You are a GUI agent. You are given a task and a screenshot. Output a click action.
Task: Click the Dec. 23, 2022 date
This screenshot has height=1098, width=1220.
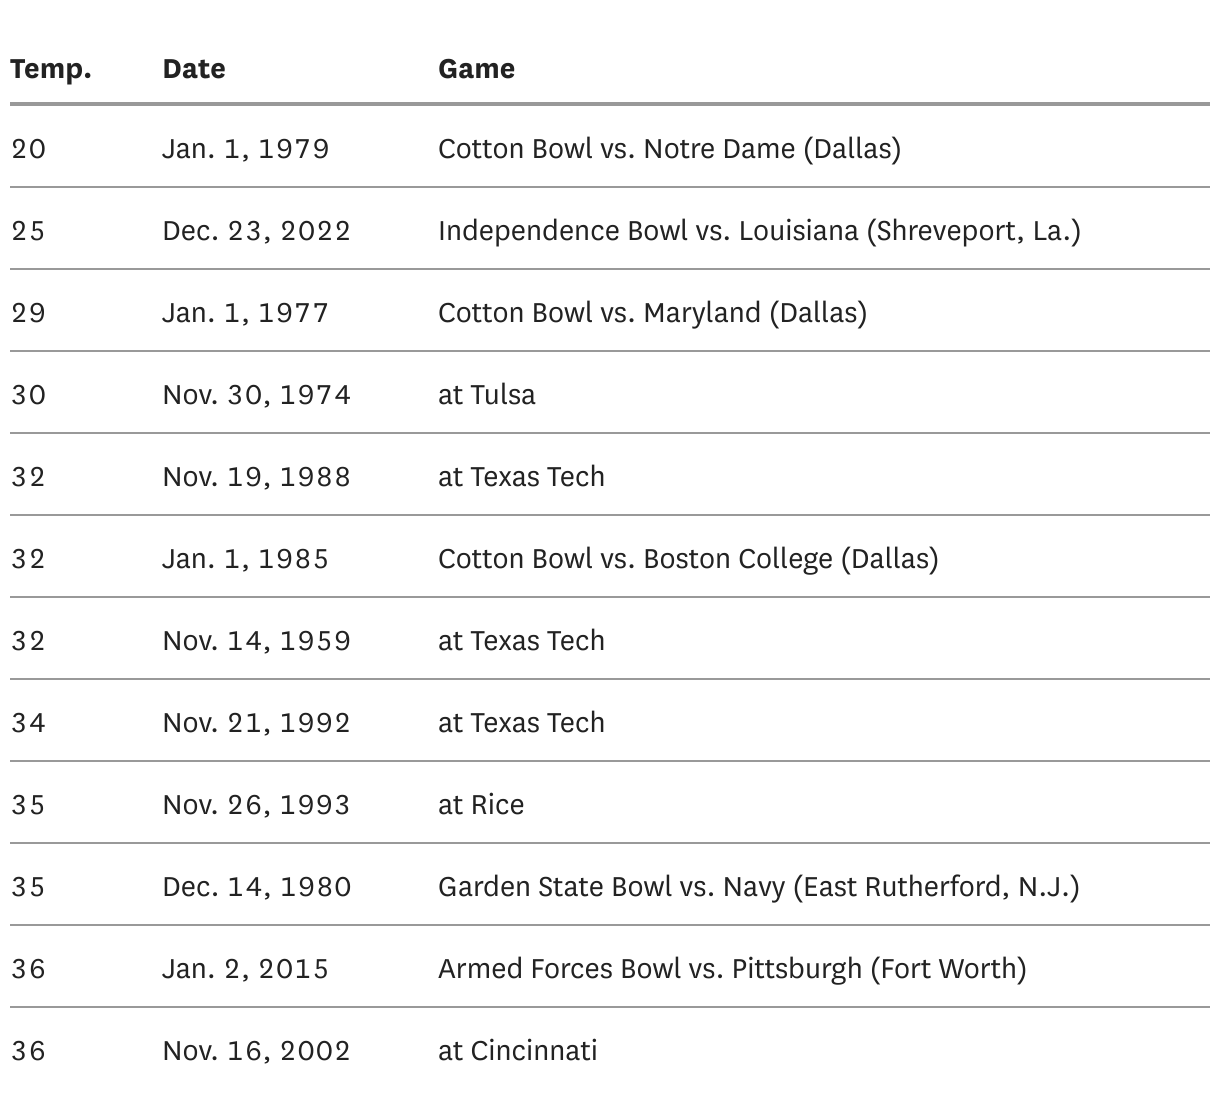click(x=257, y=231)
